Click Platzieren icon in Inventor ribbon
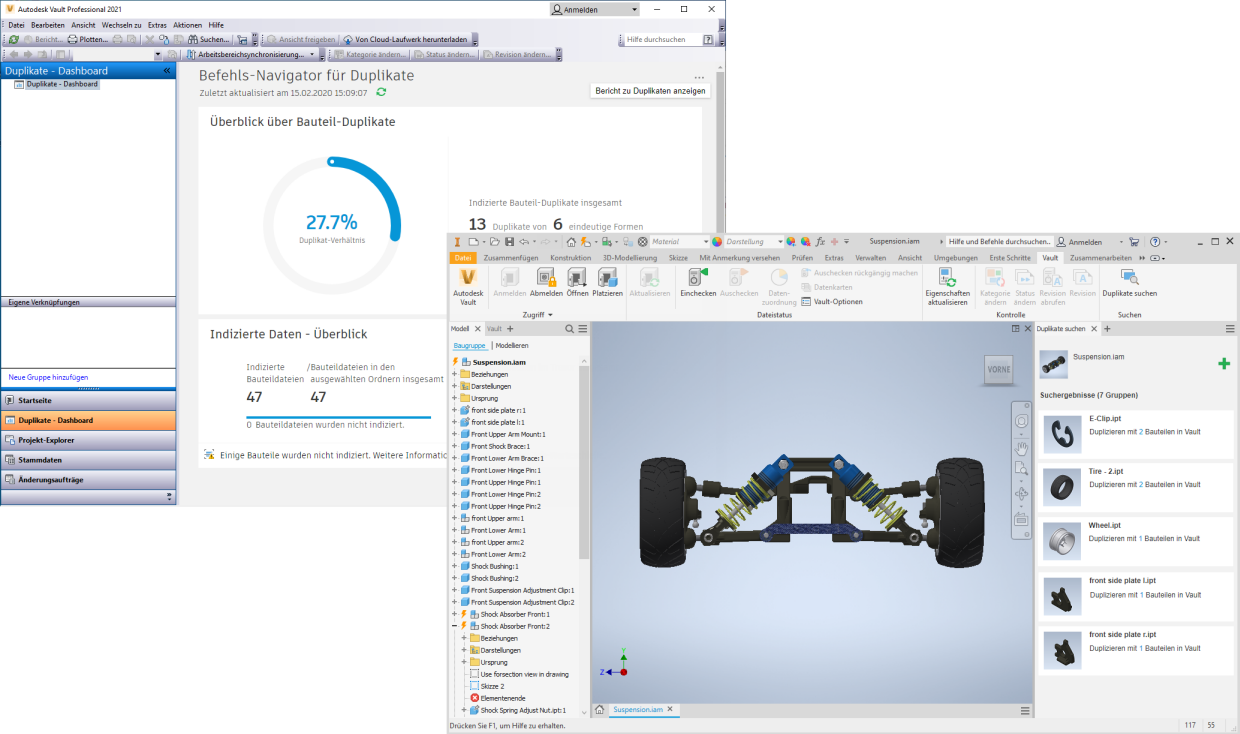The height and width of the screenshot is (734, 1240). click(x=607, y=278)
